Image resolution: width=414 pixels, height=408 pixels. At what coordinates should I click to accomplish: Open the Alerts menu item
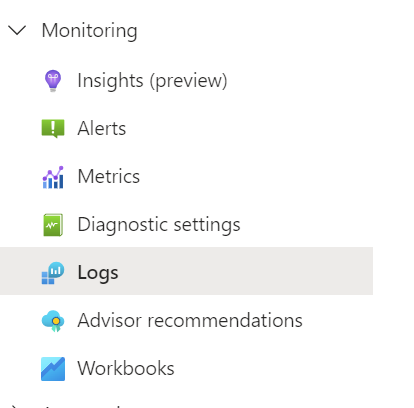coord(102,128)
